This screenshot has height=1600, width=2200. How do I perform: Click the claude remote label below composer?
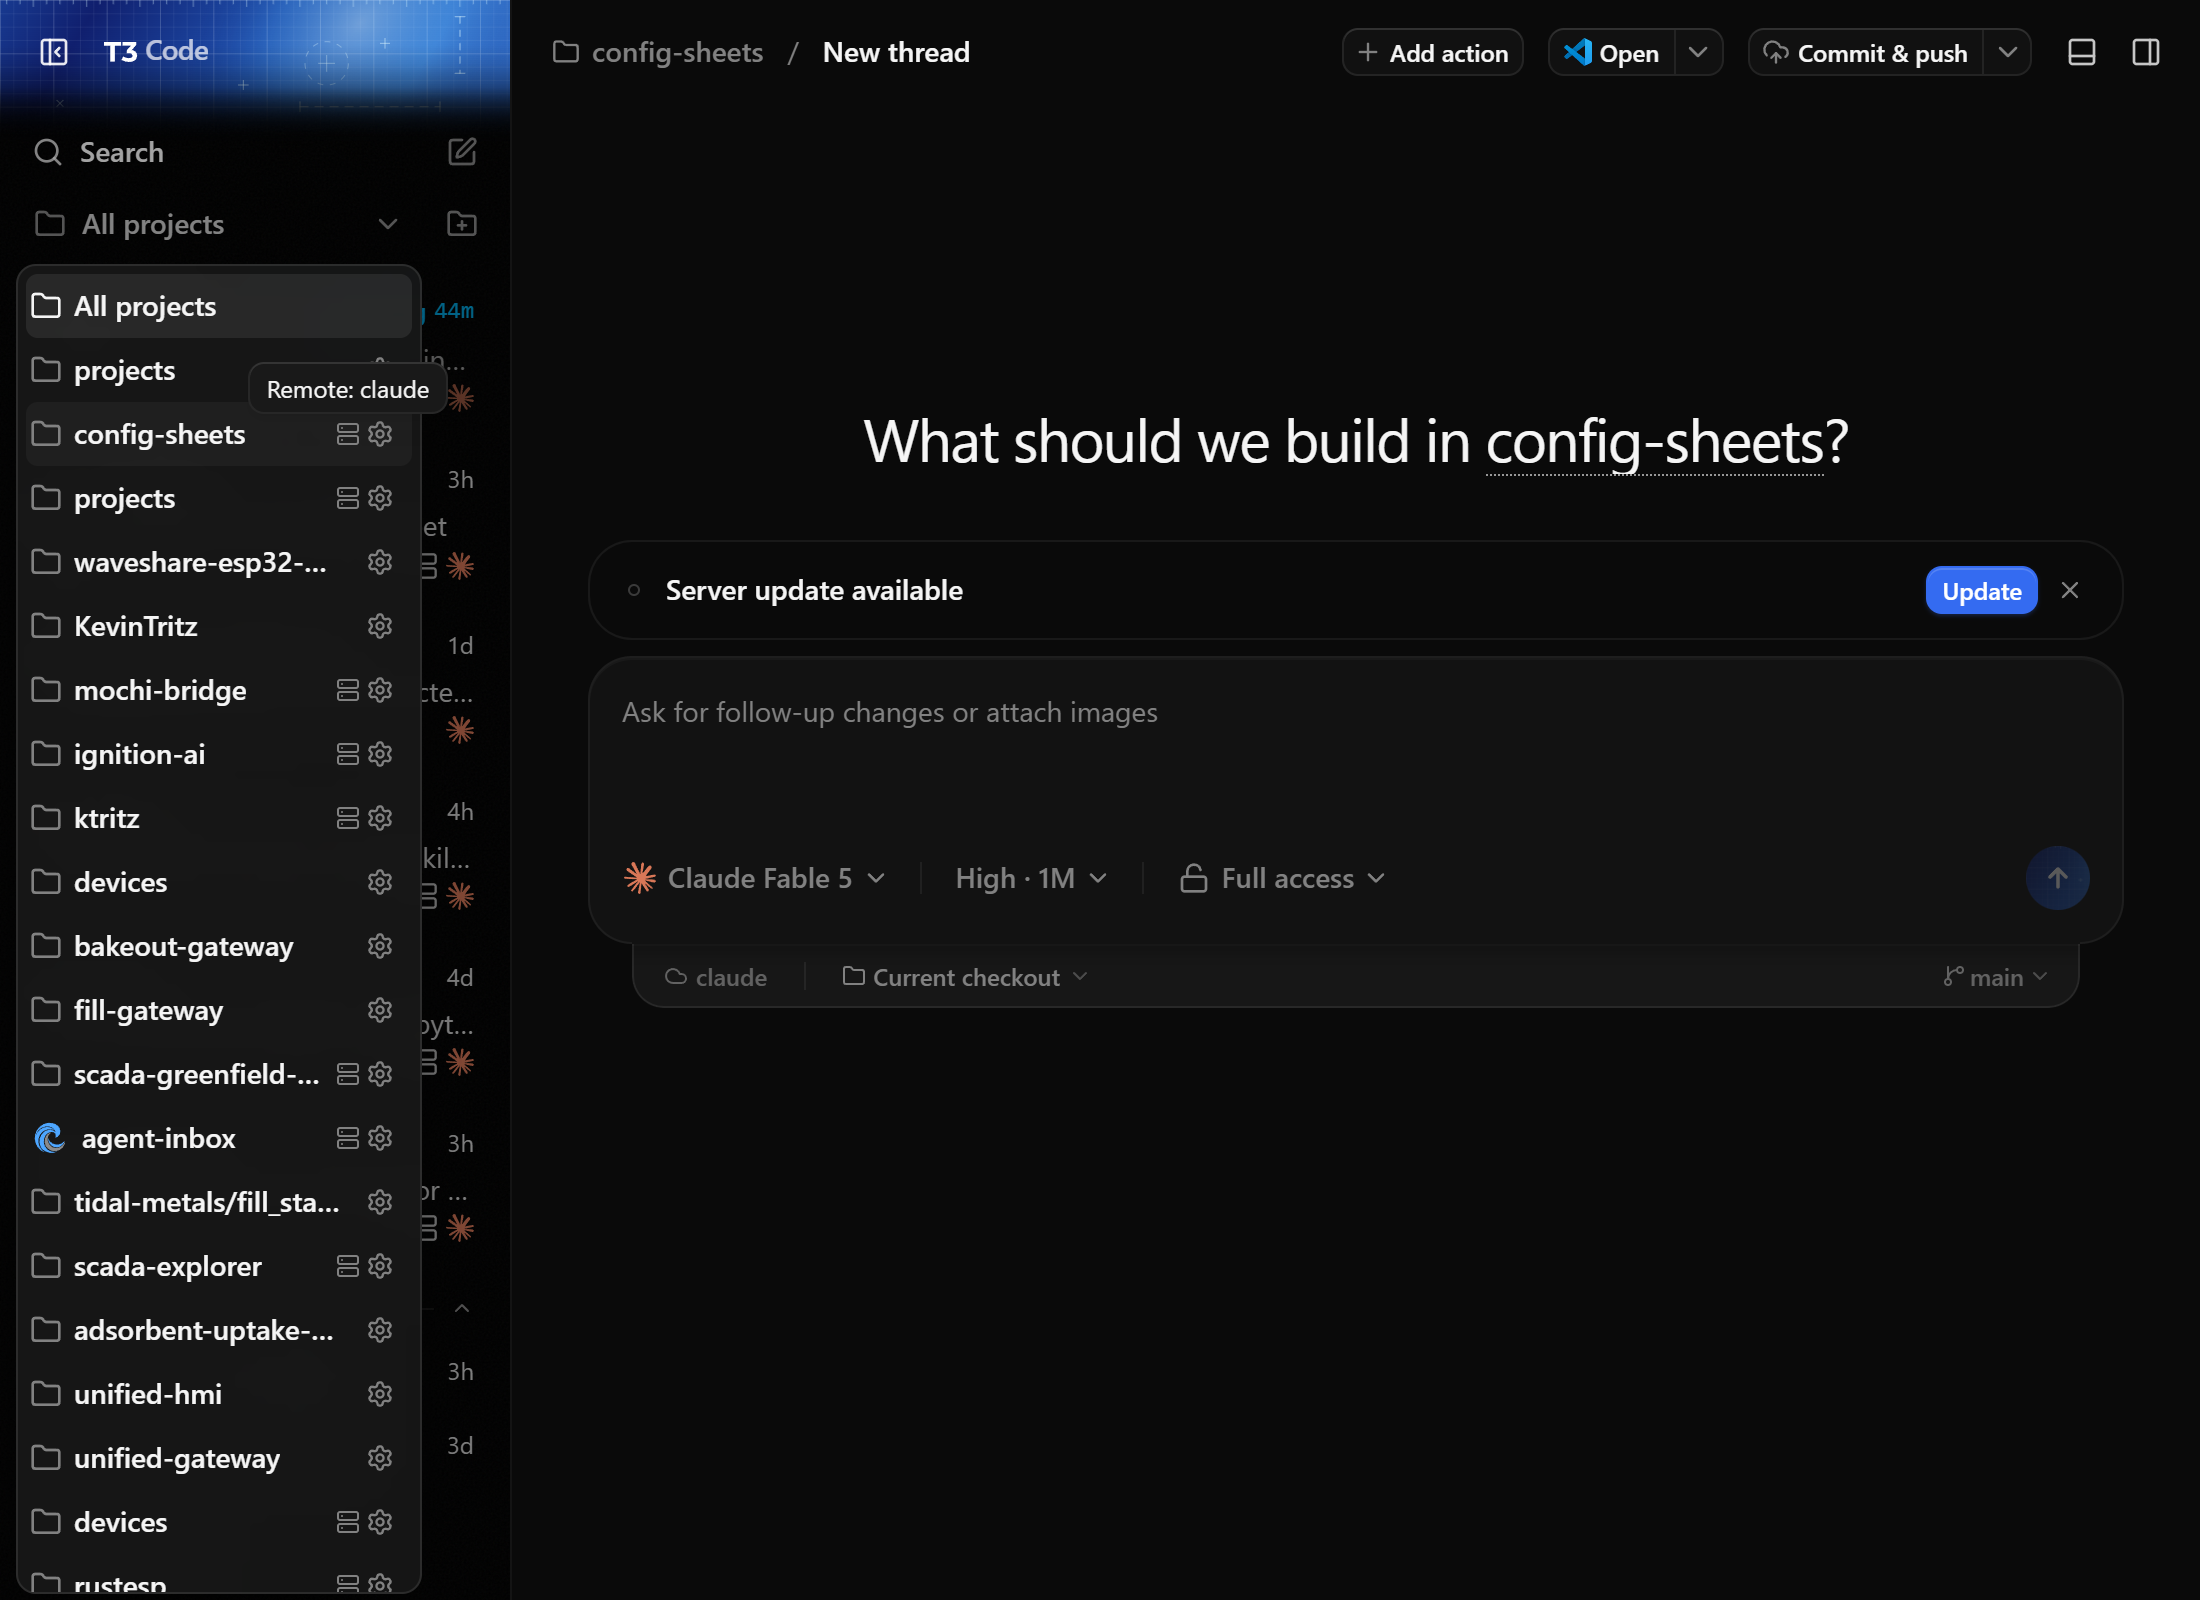point(716,977)
